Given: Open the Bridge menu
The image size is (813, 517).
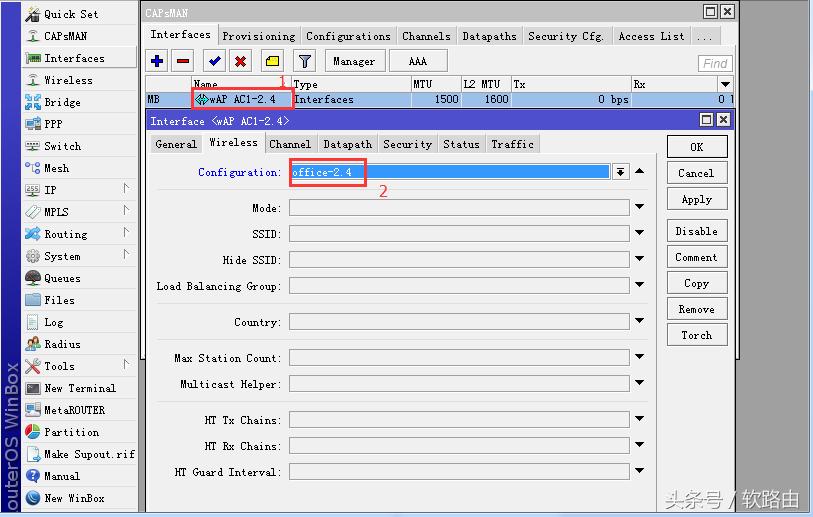Looking at the screenshot, I should (x=79, y=102).
